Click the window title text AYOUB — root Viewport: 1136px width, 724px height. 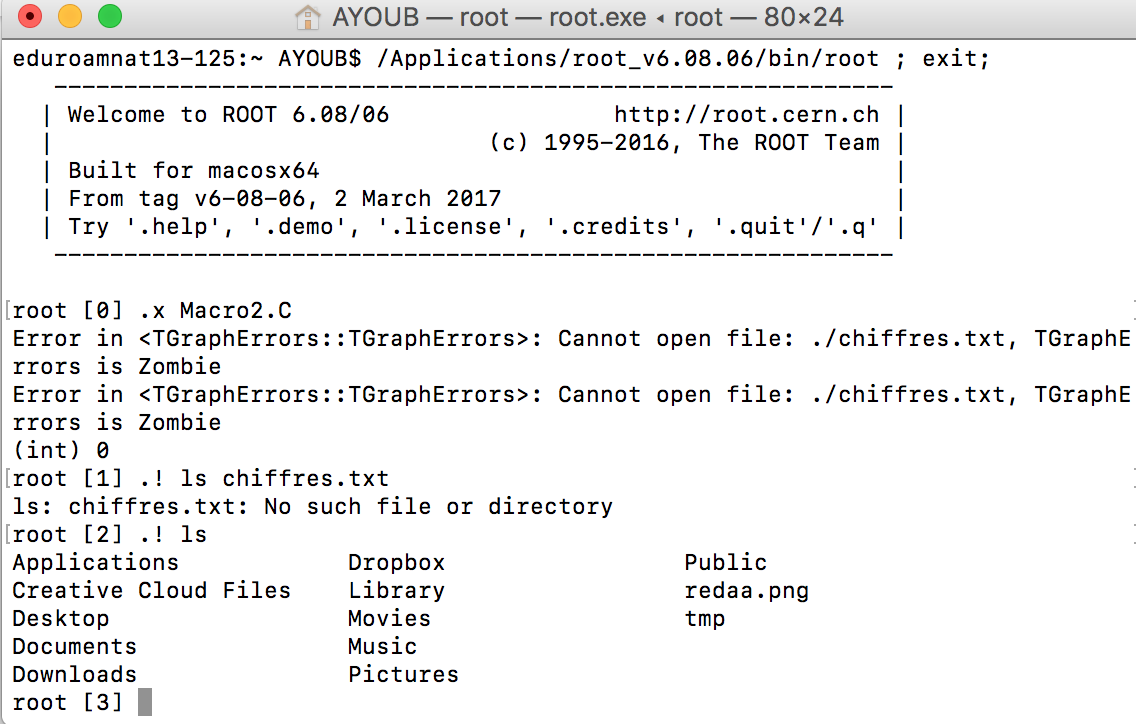[x=420, y=17]
